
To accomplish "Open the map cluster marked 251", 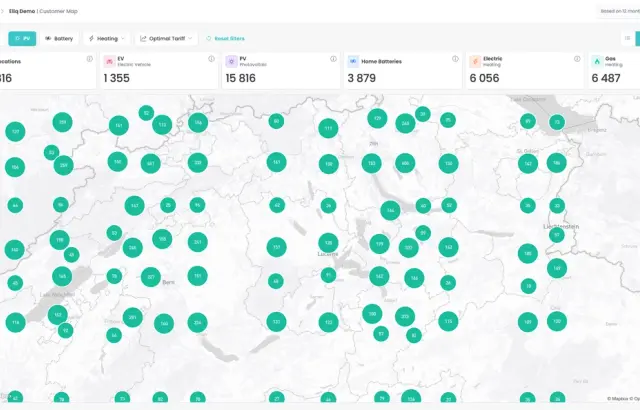I will pyautogui.click(x=198, y=242).
